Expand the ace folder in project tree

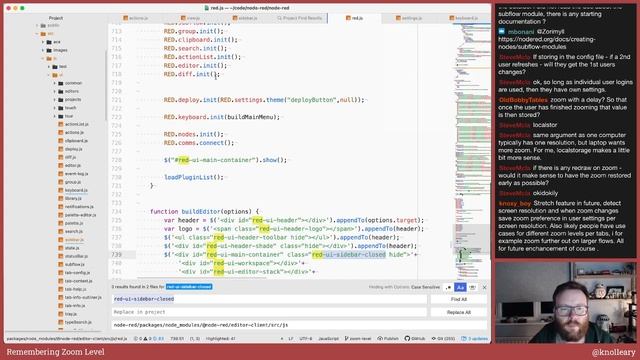(x=43, y=42)
